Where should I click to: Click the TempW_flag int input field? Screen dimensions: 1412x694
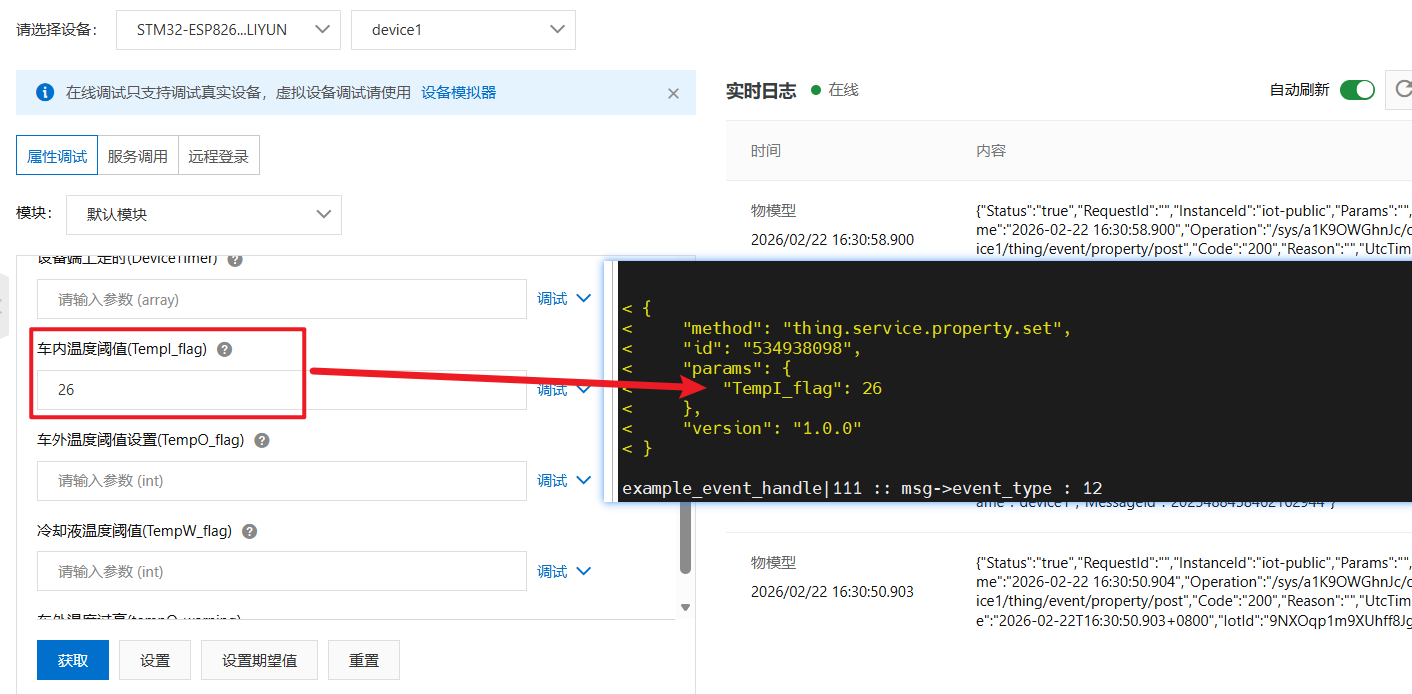(x=282, y=572)
